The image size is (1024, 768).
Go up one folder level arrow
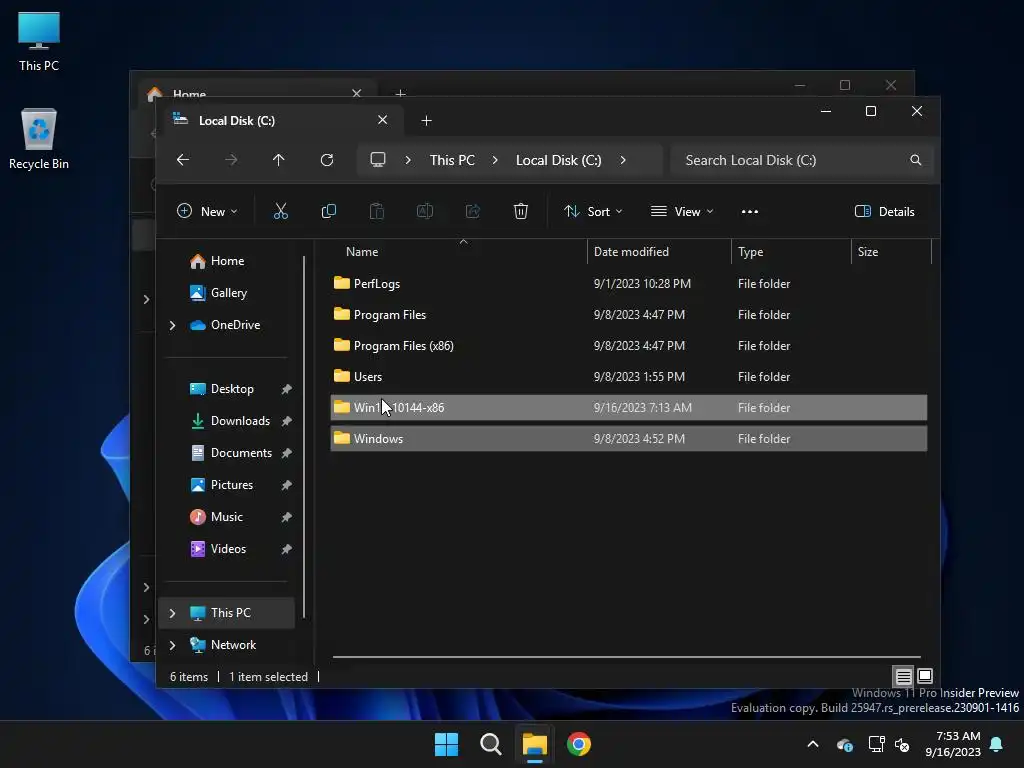pyautogui.click(x=279, y=160)
